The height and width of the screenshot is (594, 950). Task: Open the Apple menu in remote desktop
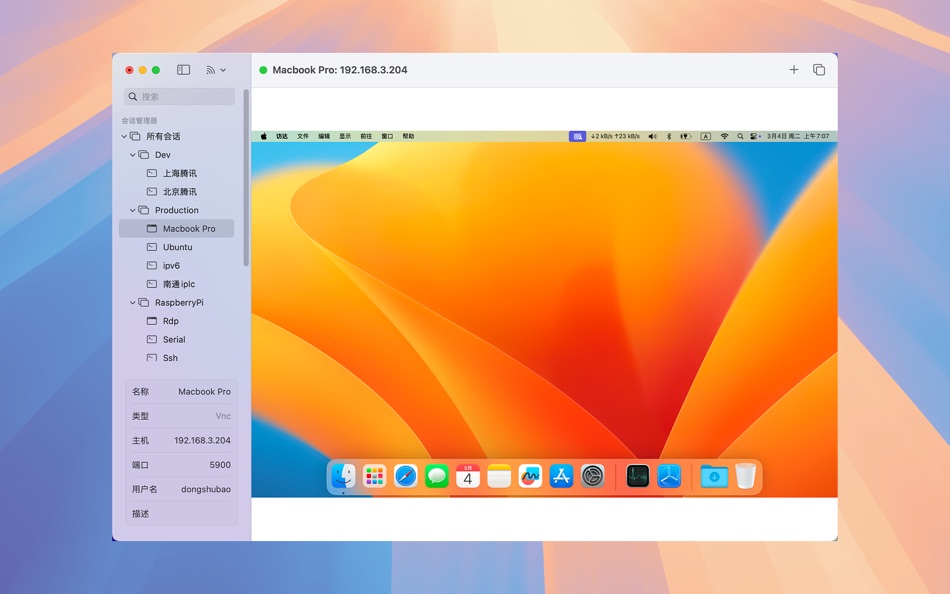(264, 136)
